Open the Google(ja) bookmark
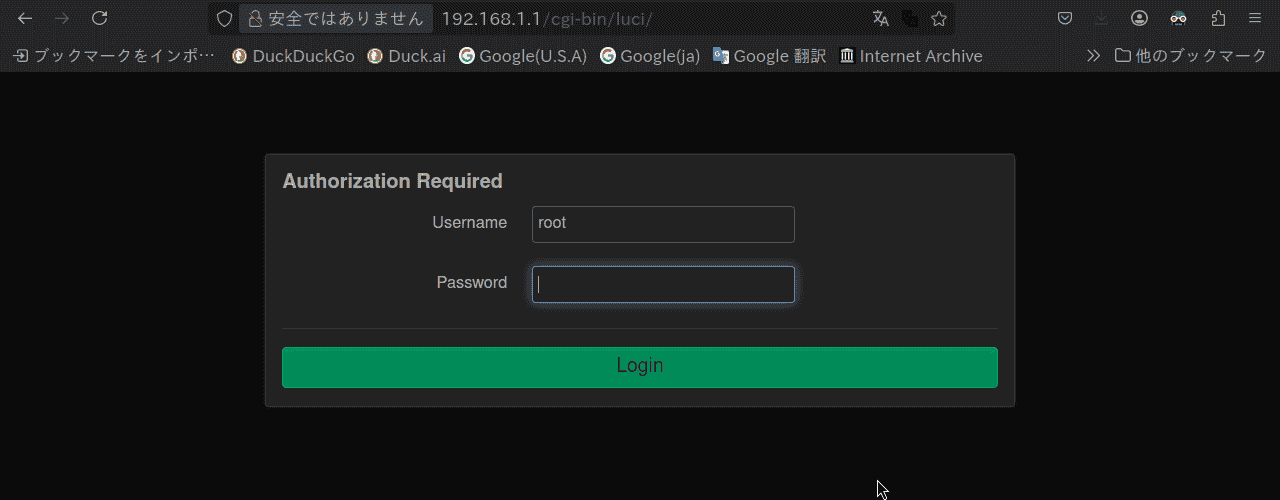 pos(650,56)
